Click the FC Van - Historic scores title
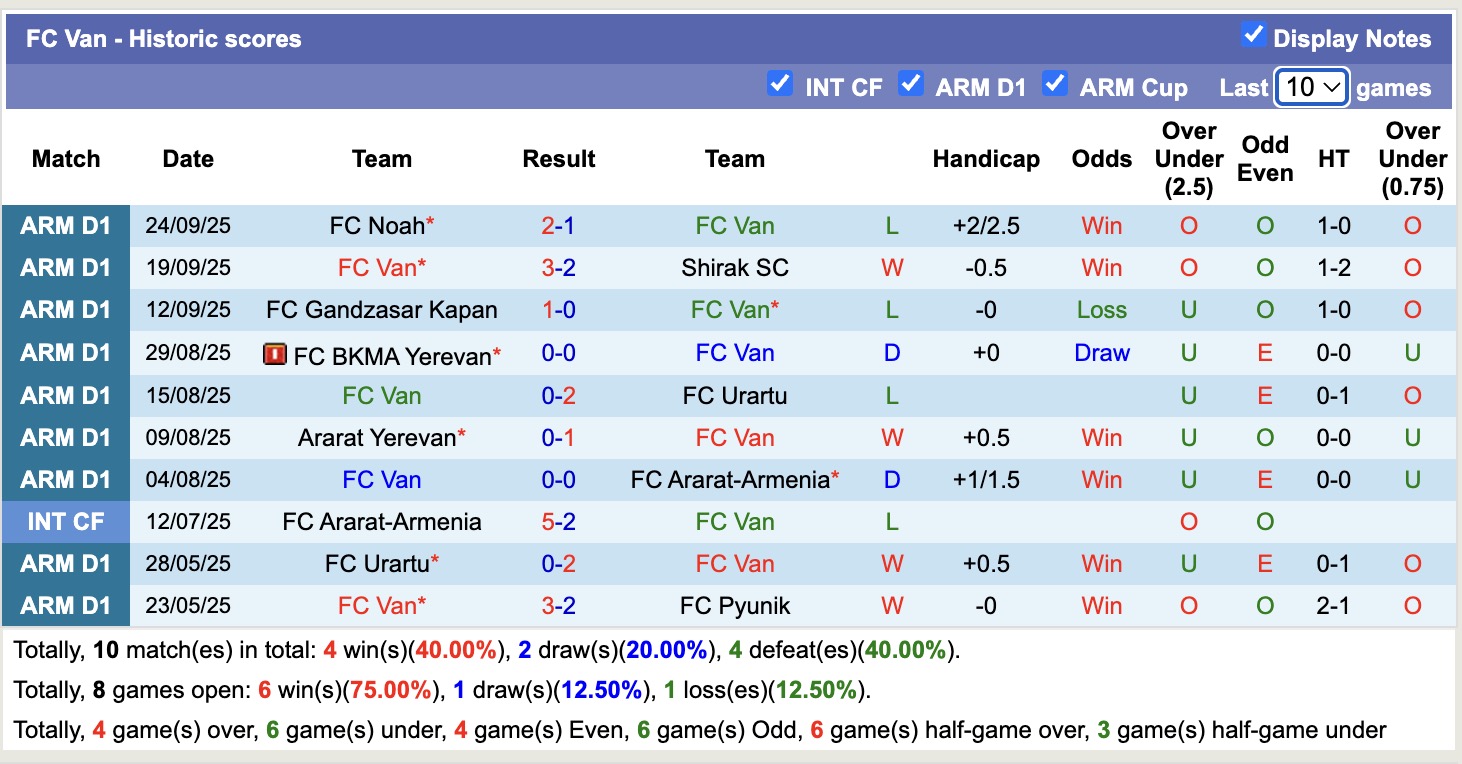This screenshot has height=764, width=1462. pyautogui.click(x=160, y=38)
